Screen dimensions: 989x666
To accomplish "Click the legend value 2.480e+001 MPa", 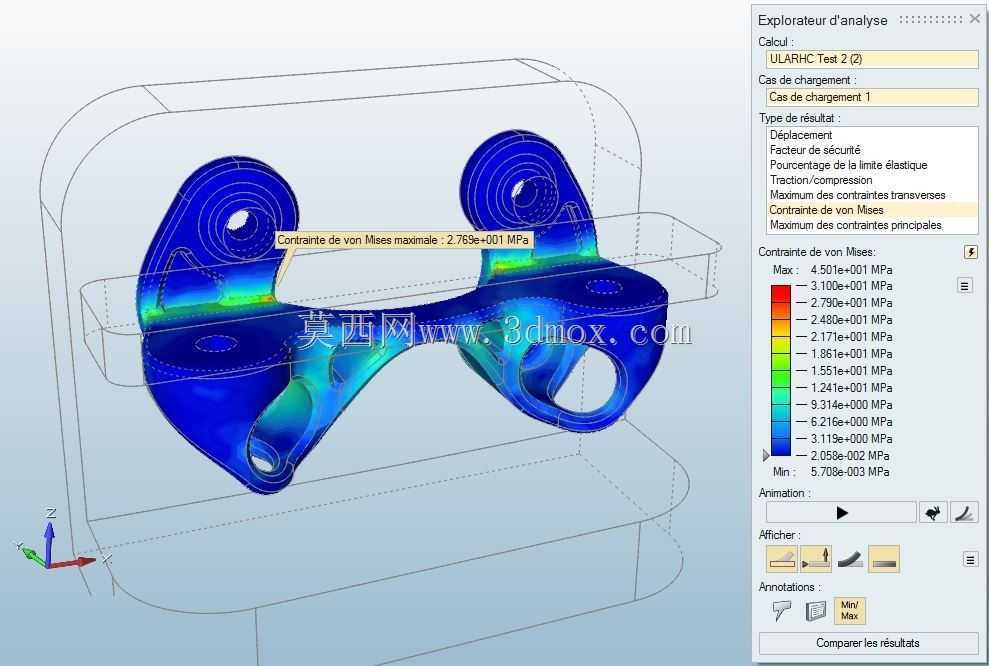I will pos(851,320).
